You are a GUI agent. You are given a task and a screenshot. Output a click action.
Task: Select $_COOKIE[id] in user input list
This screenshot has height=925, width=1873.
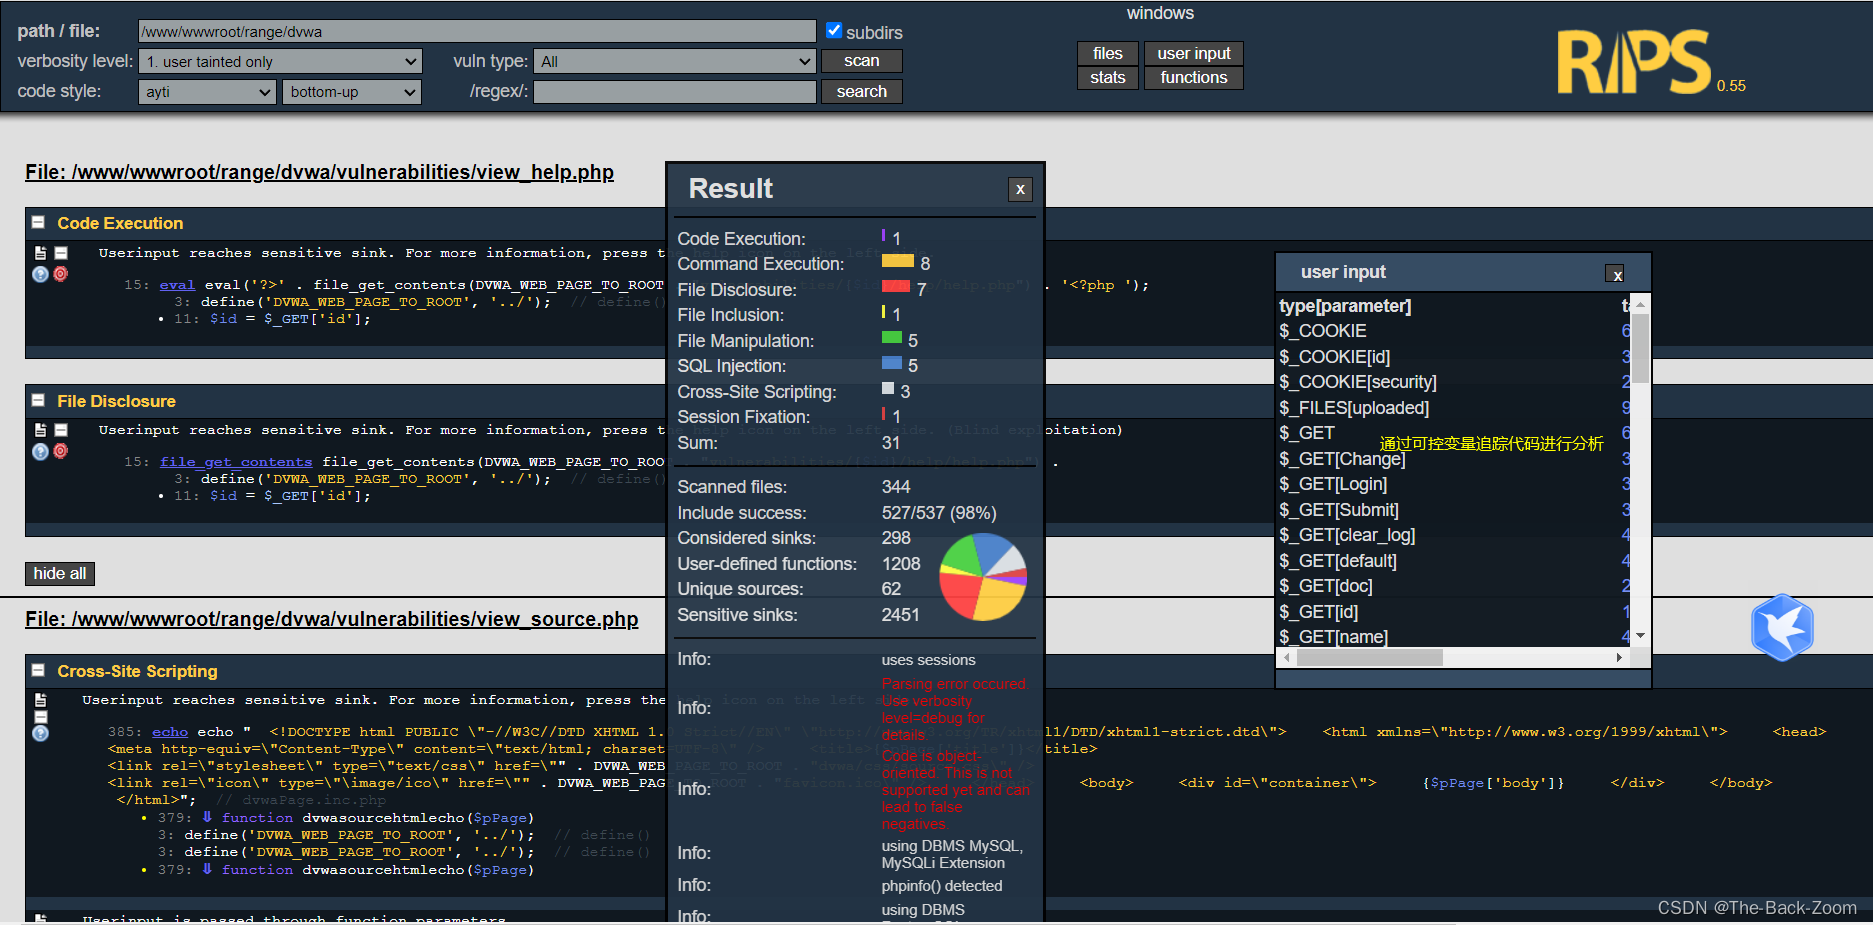(x=1335, y=357)
